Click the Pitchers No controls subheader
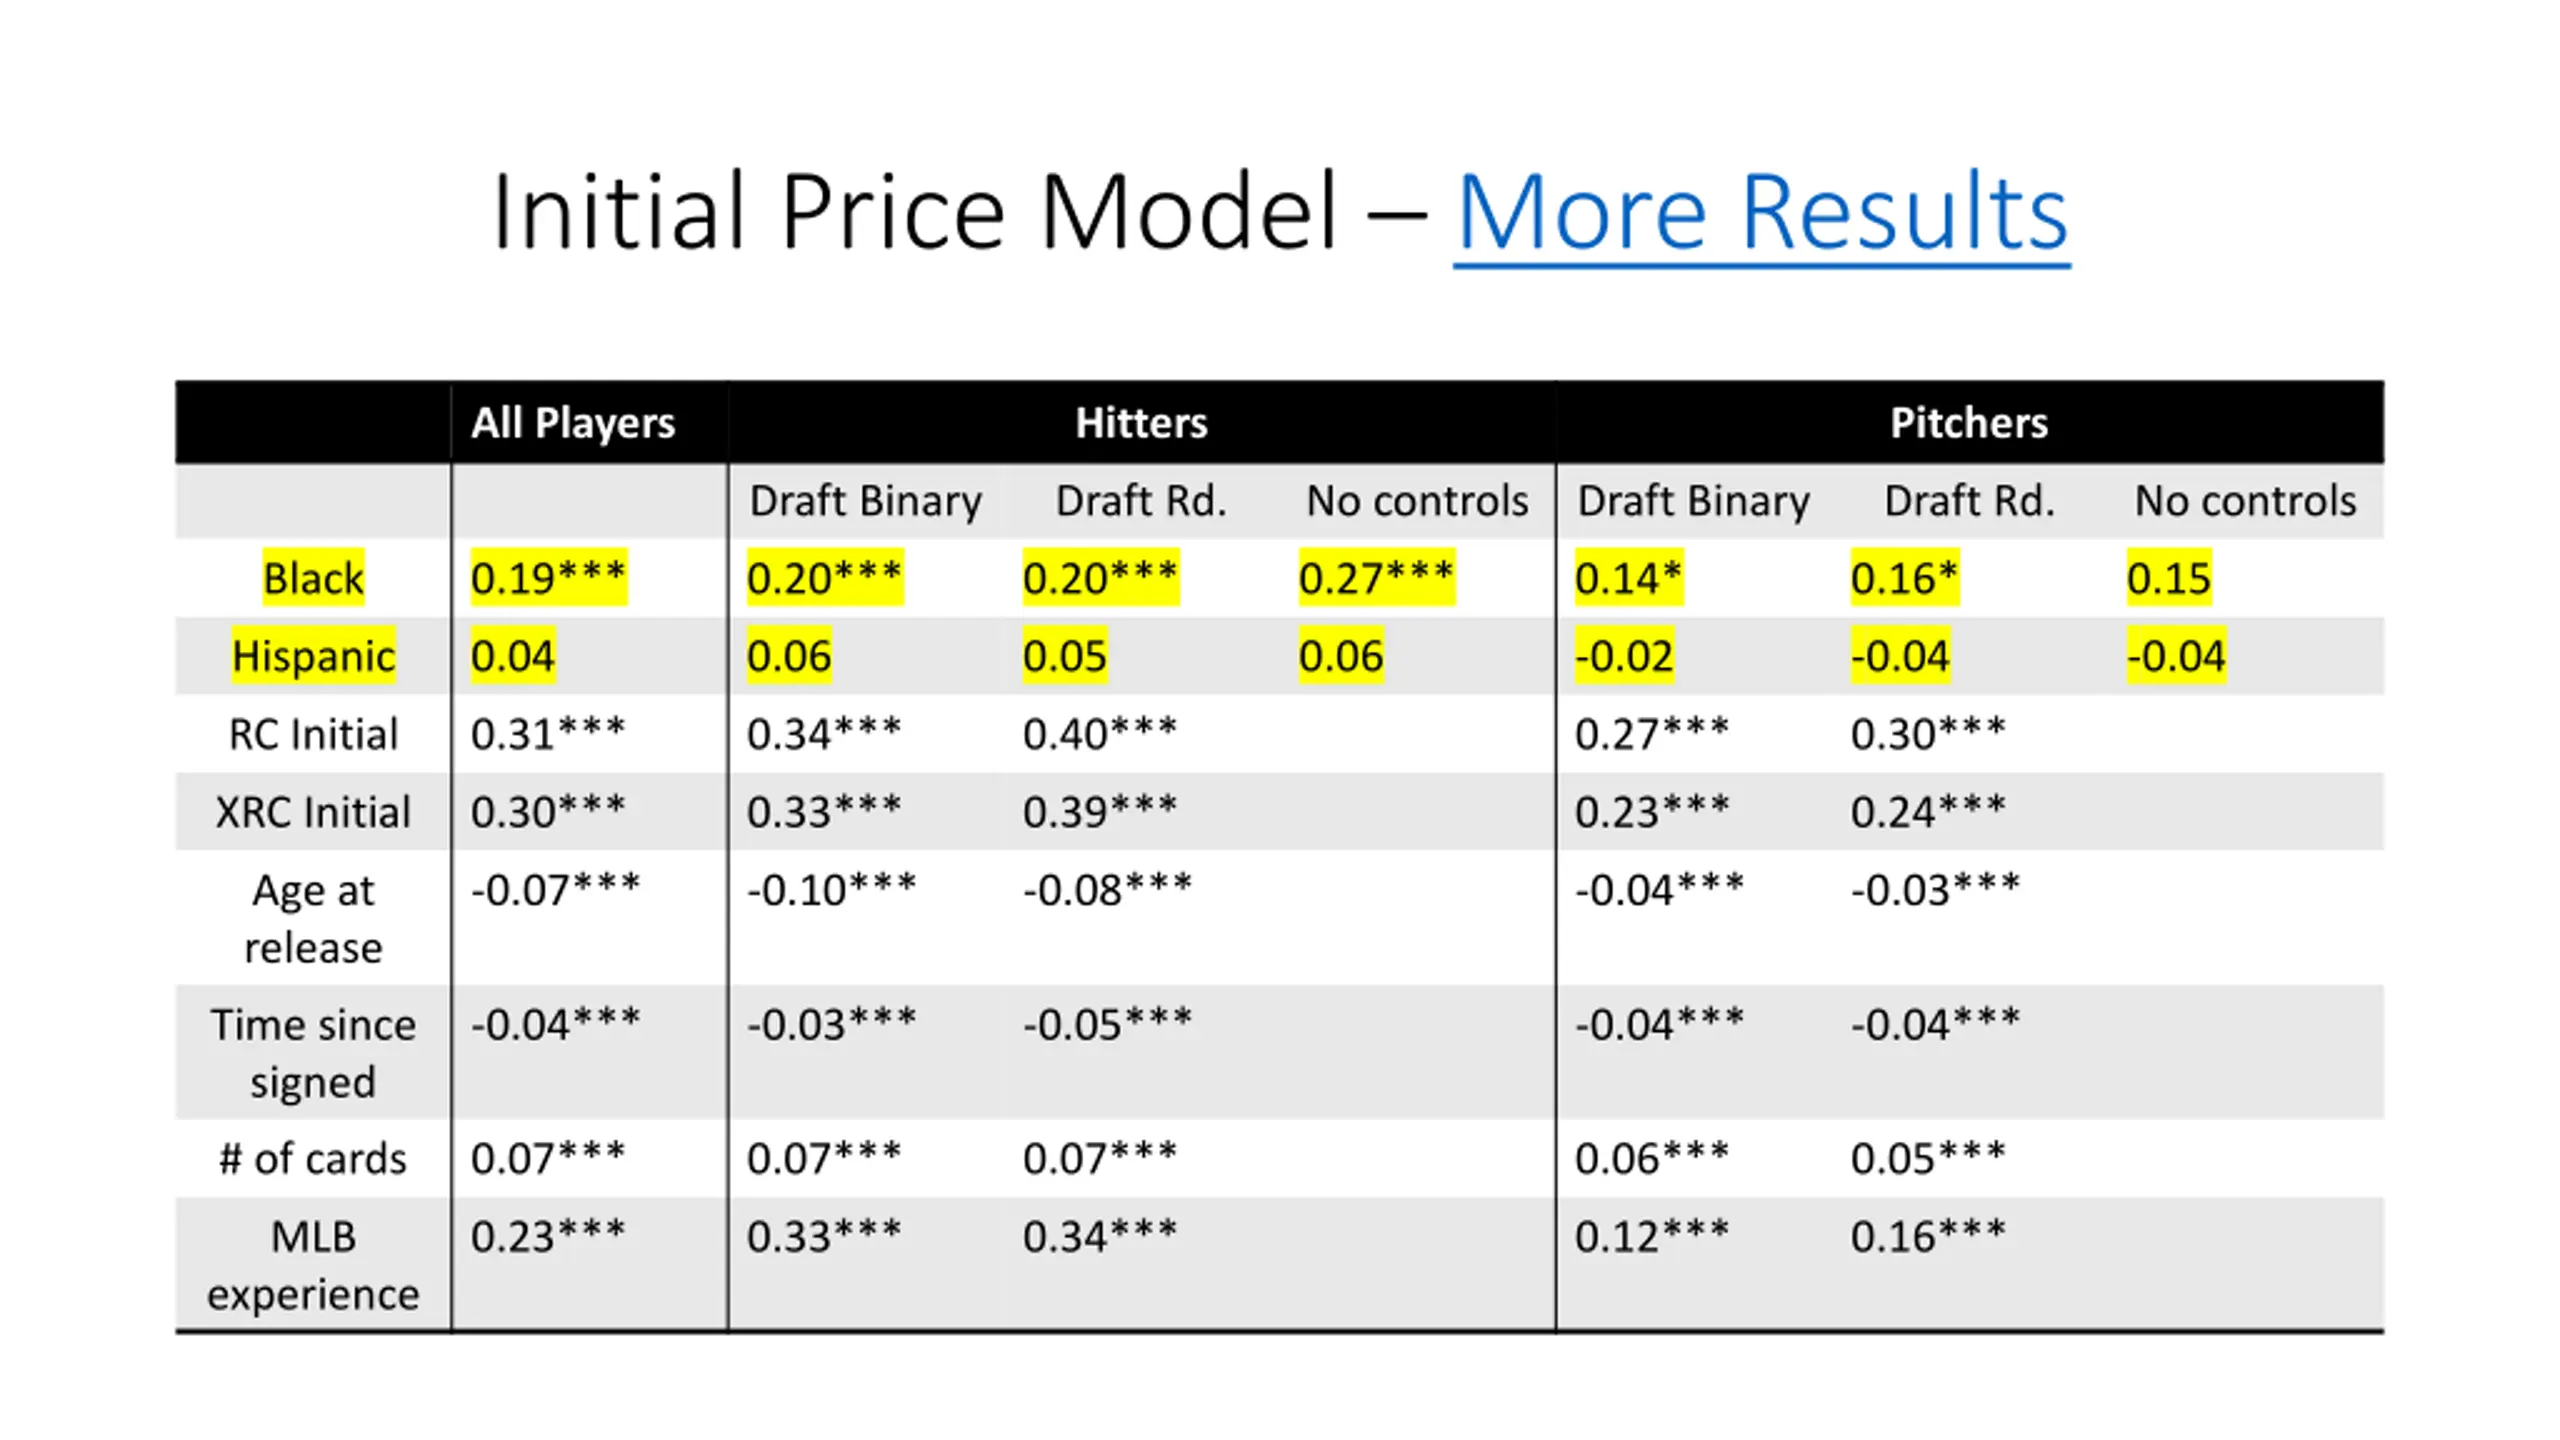 coord(2245,500)
